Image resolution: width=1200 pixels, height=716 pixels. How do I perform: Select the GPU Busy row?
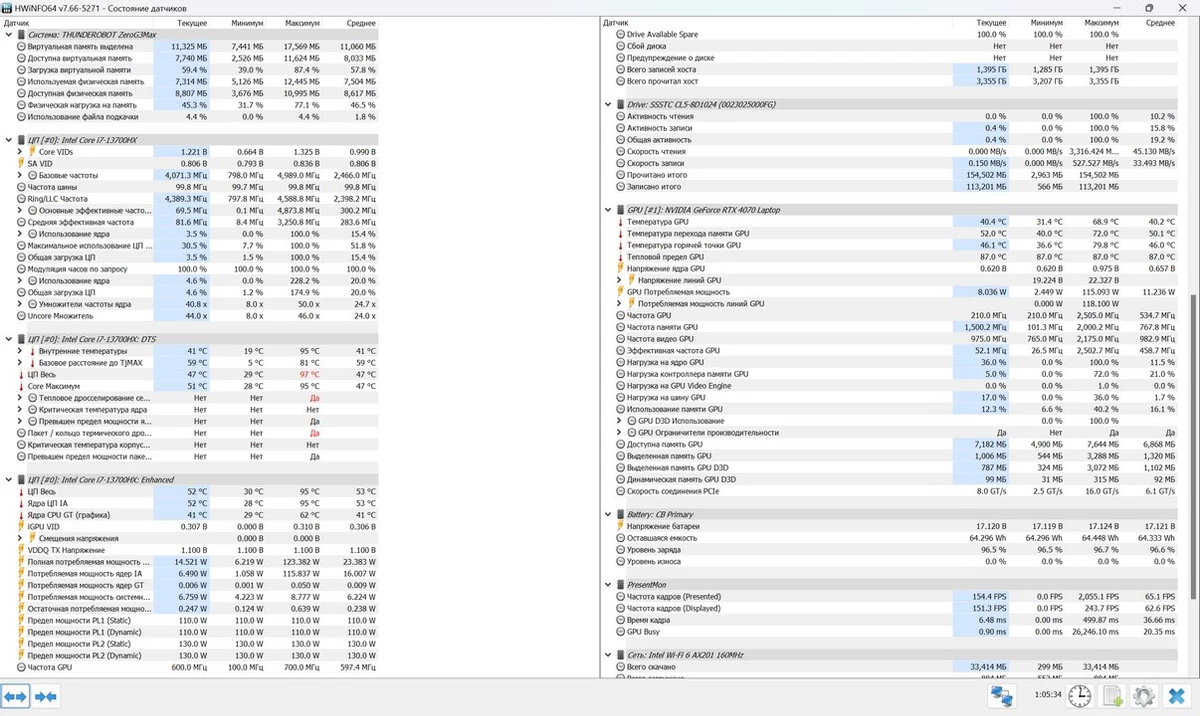pos(895,631)
